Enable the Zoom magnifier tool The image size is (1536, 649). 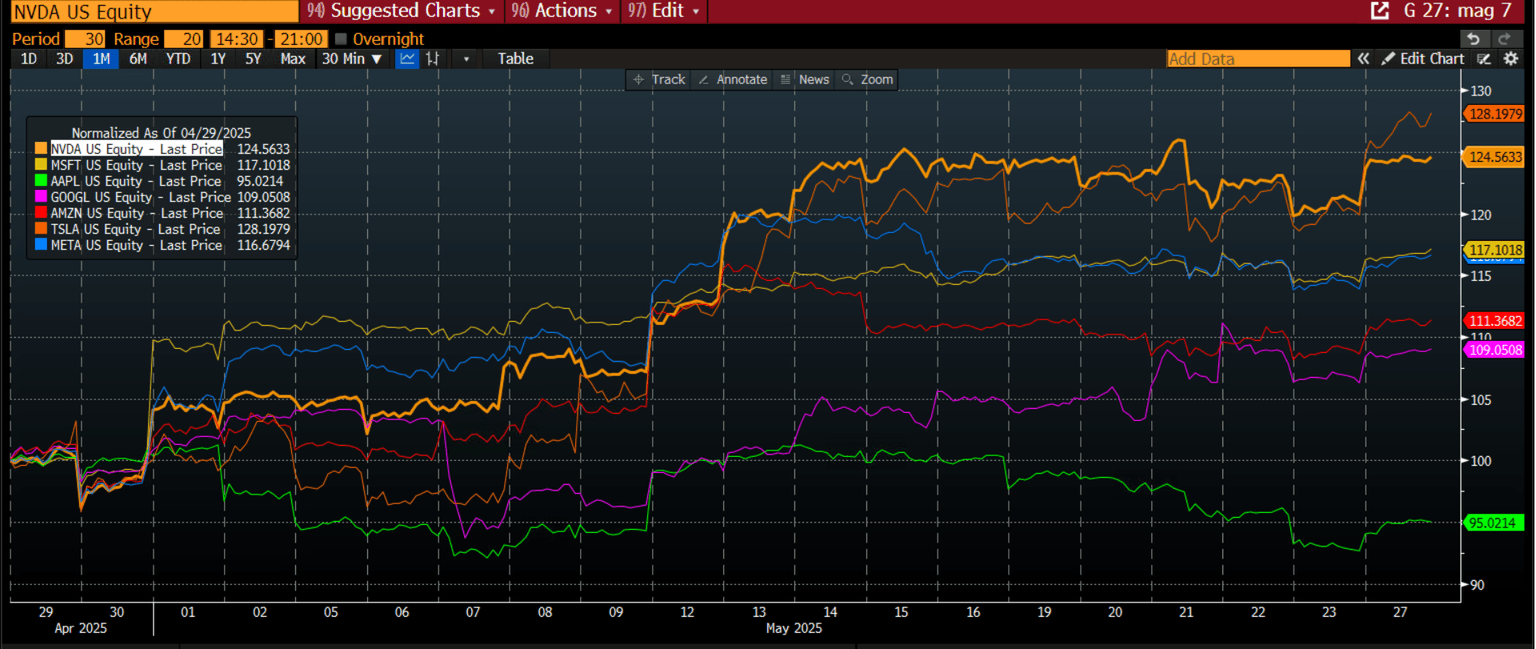tap(867, 79)
